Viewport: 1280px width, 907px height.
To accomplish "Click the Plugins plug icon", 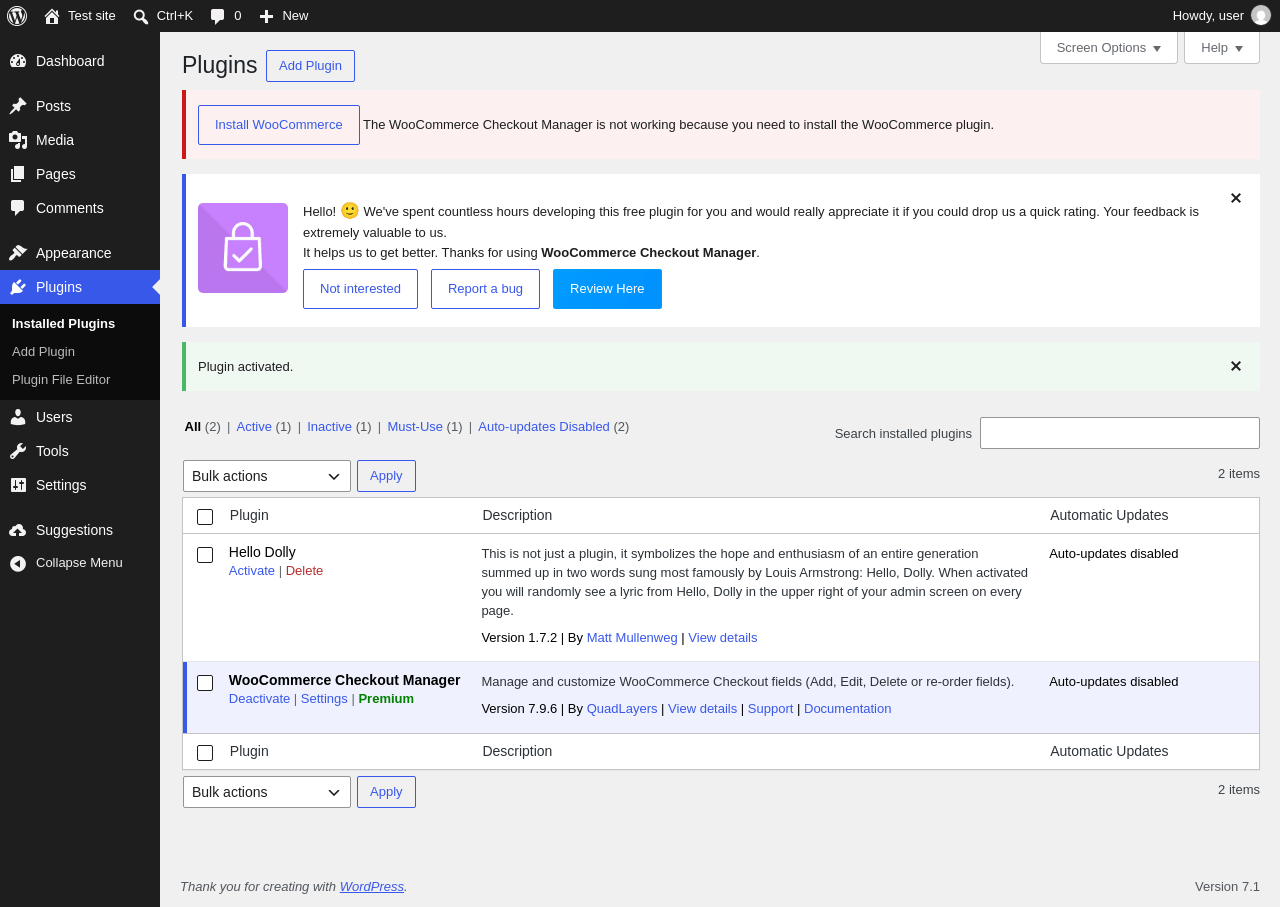I will (x=18, y=287).
